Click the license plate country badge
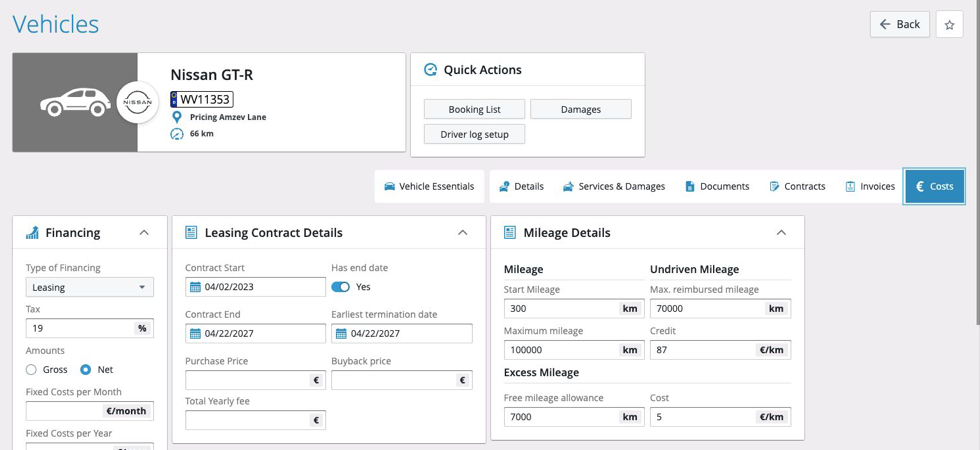Viewport: 980px width, 450px height. click(174, 99)
